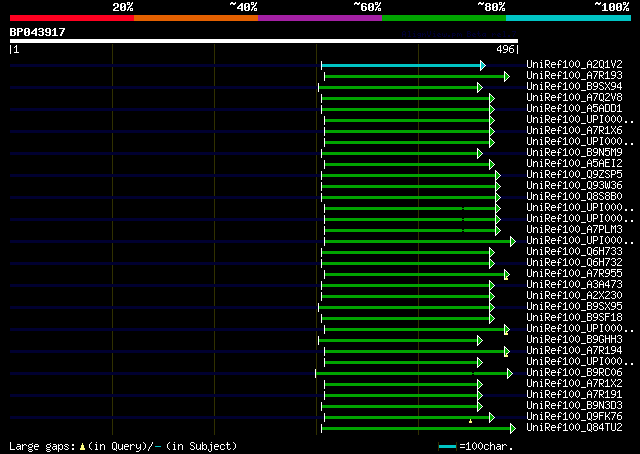
Task: Click the orange ~40% identity legend segment
Action: (196, 18)
